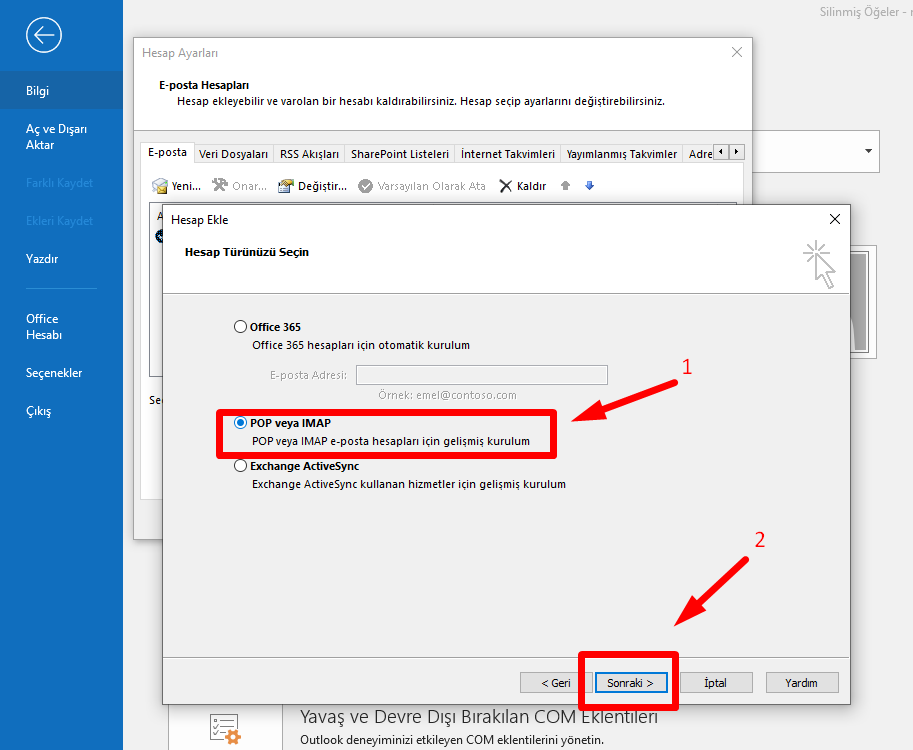Image resolution: width=913 pixels, height=750 pixels.
Task: Select the POP veya IMAP option
Action: pyautogui.click(x=240, y=423)
